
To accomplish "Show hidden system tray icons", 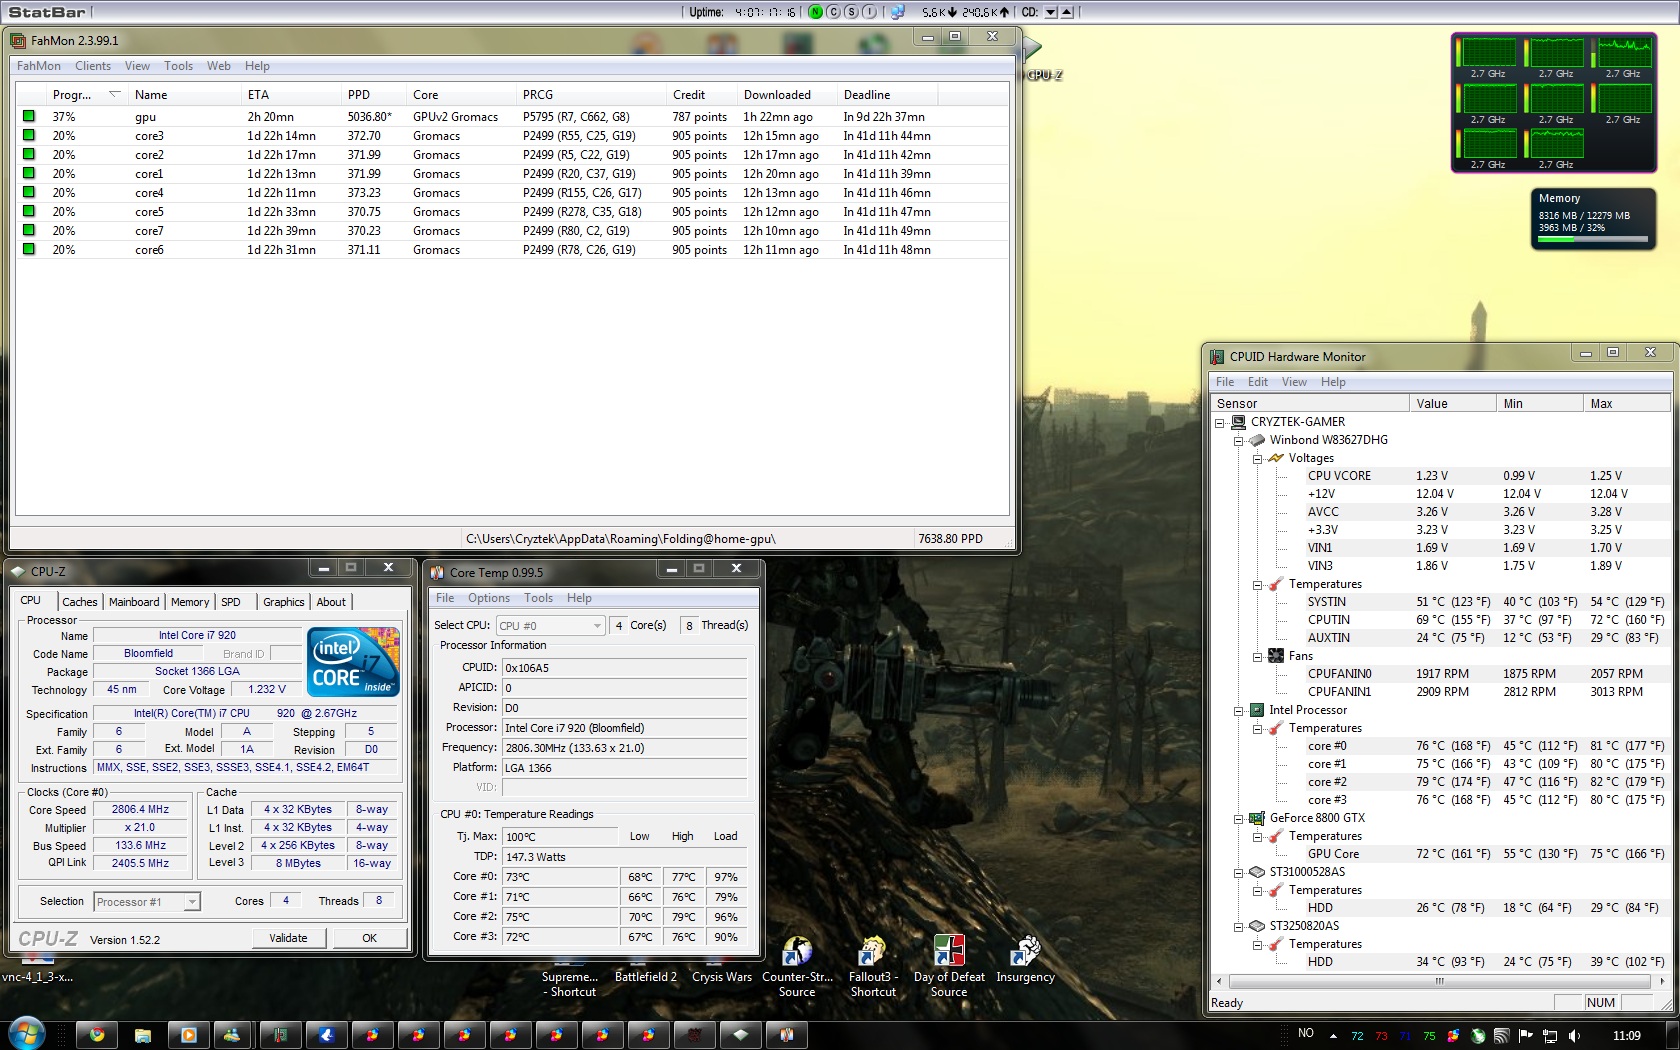I will tap(1333, 1036).
